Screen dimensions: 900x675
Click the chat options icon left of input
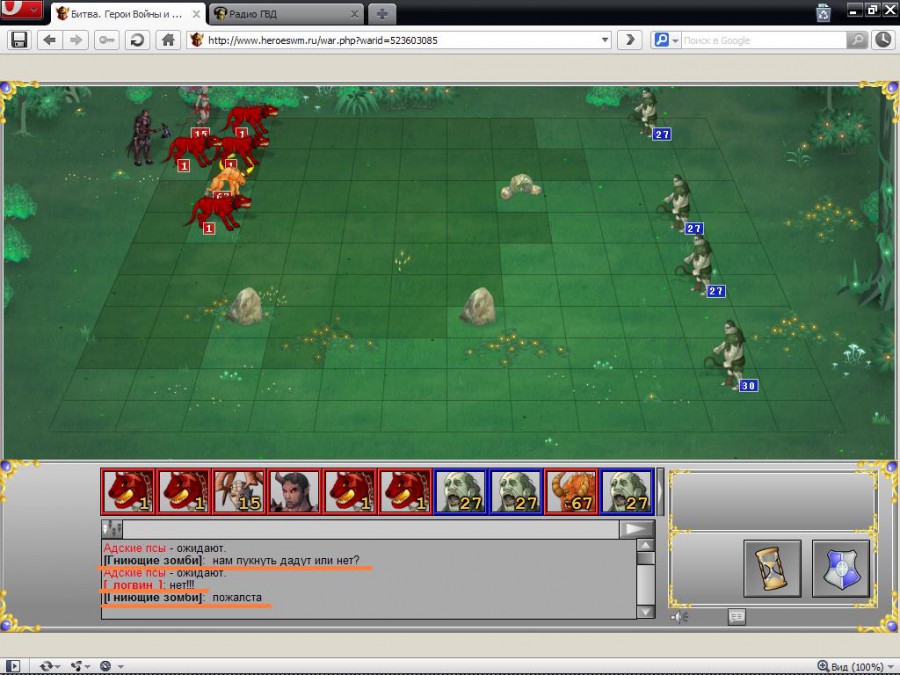(x=112, y=528)
